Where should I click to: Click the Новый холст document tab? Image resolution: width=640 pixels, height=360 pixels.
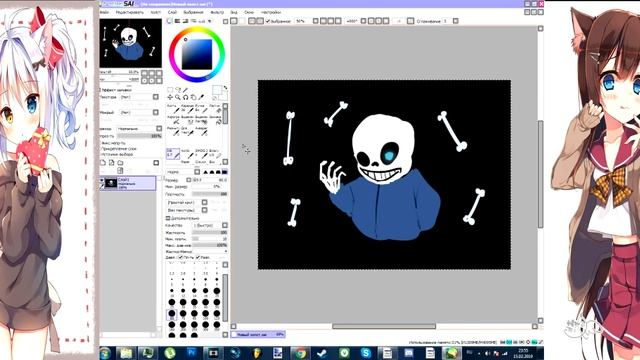pyautogui.click(x=258, y=335)
